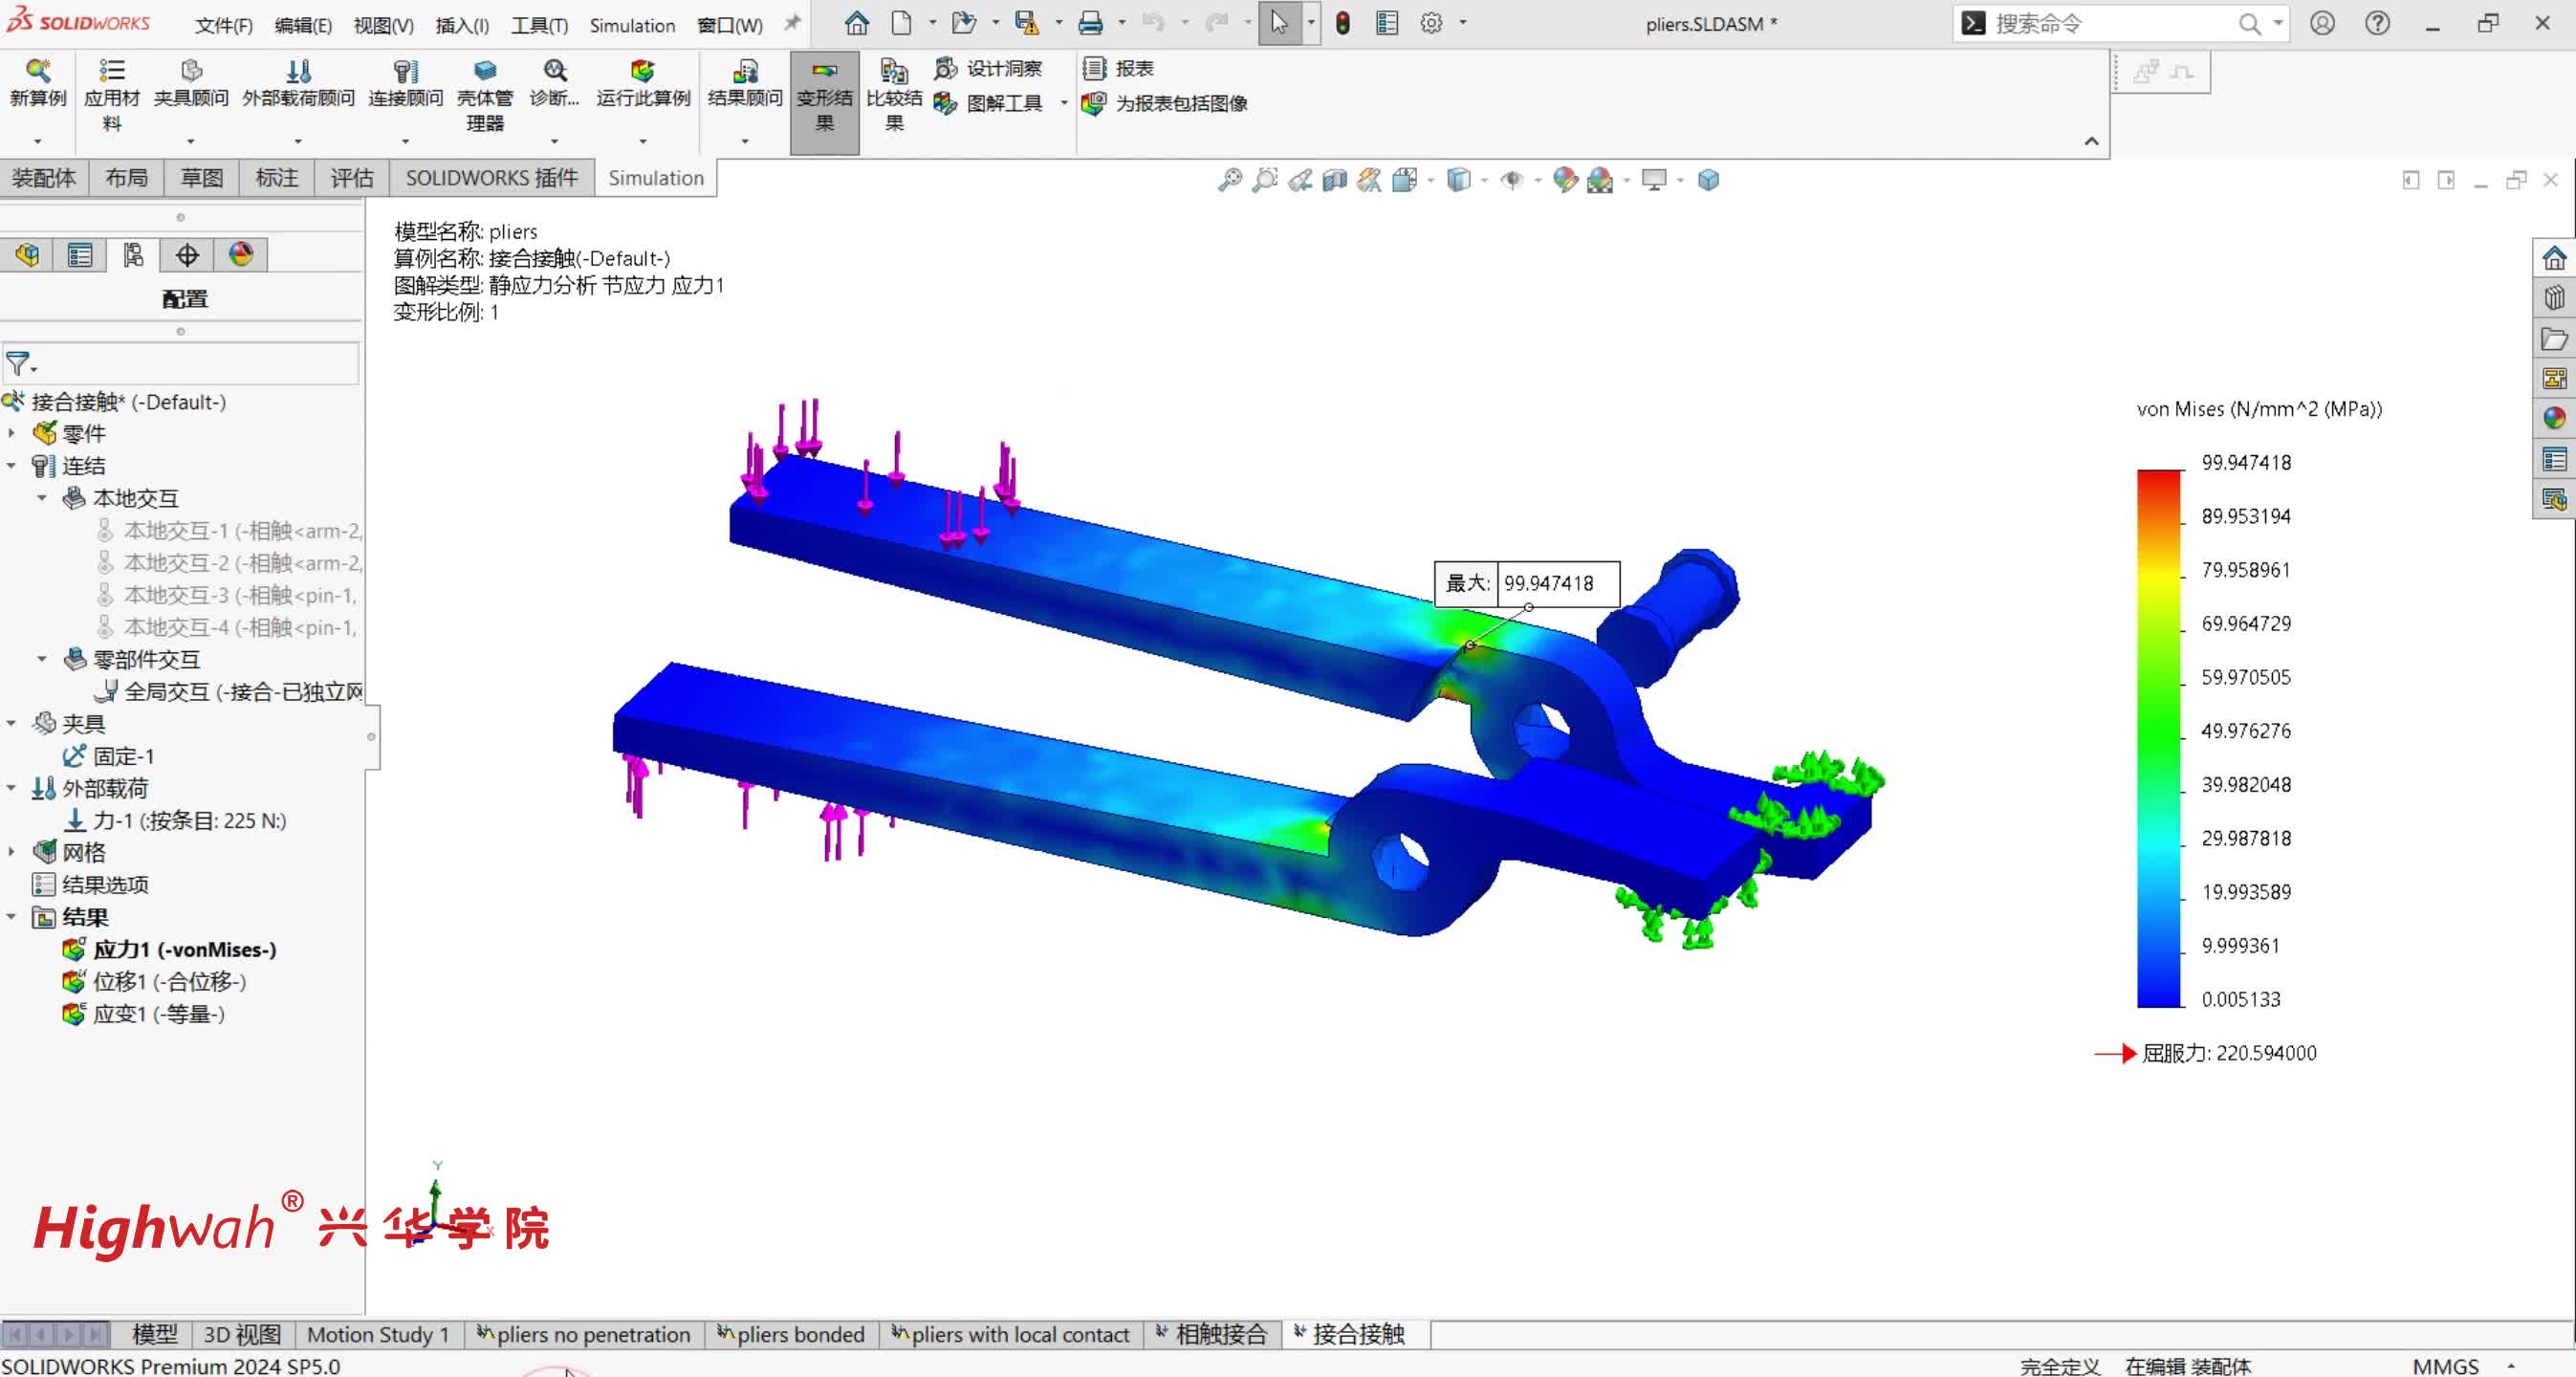This screenshot has width=2576, height=1377.
Task: Collapse the 结果 results folder
Action: pos(12,917)
